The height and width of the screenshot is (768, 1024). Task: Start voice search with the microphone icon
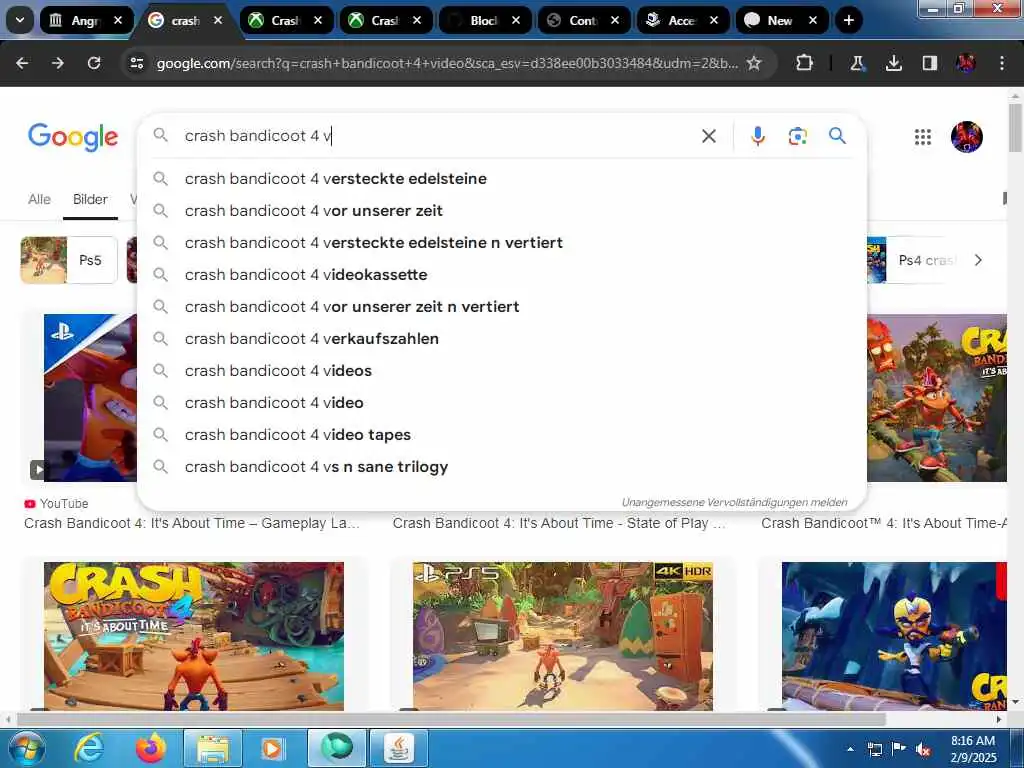coord(758,136)
